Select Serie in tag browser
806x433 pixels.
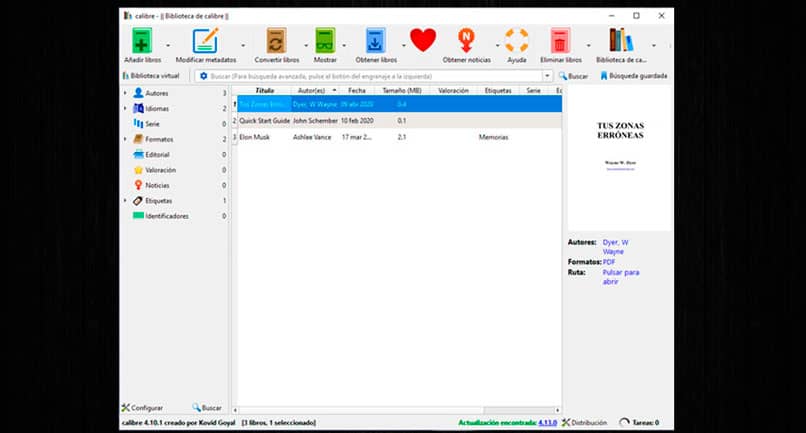coord(152,124)
